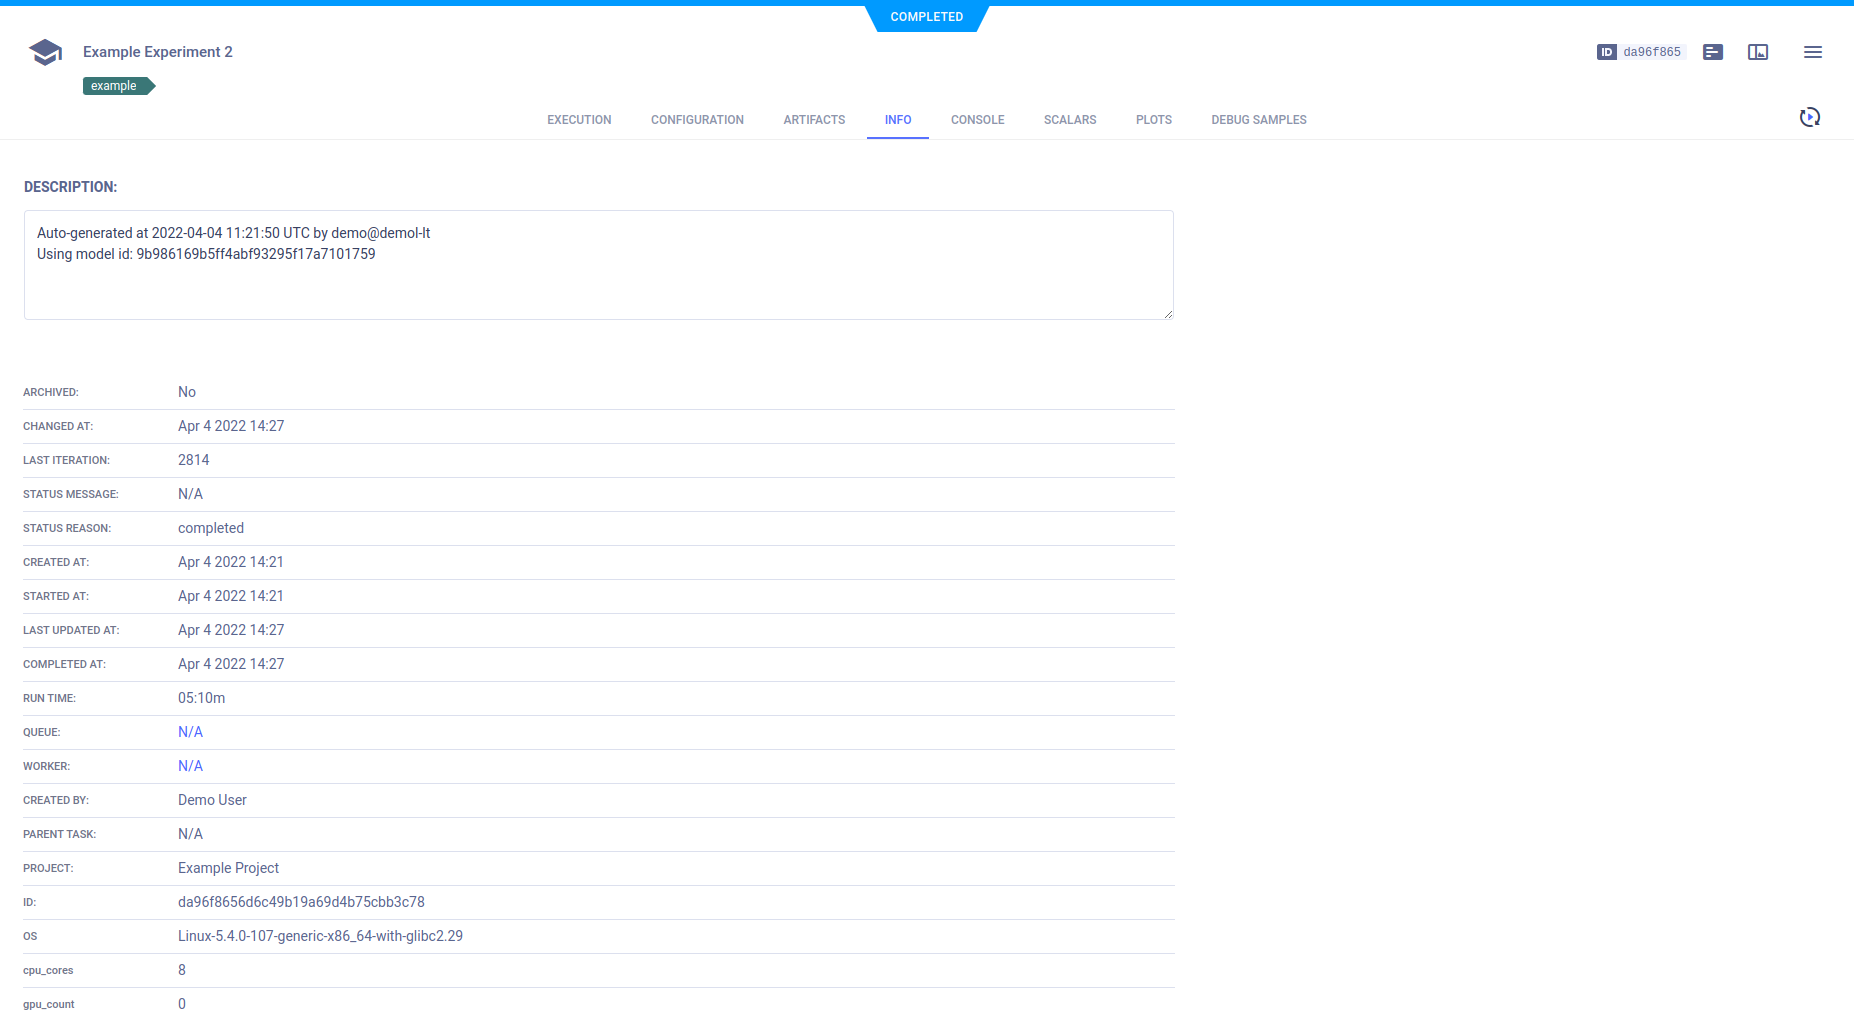Viewport: 1854px width, 1016px height.
Task: Open the experiment details list view icon
Action: tap(1712, 51)
